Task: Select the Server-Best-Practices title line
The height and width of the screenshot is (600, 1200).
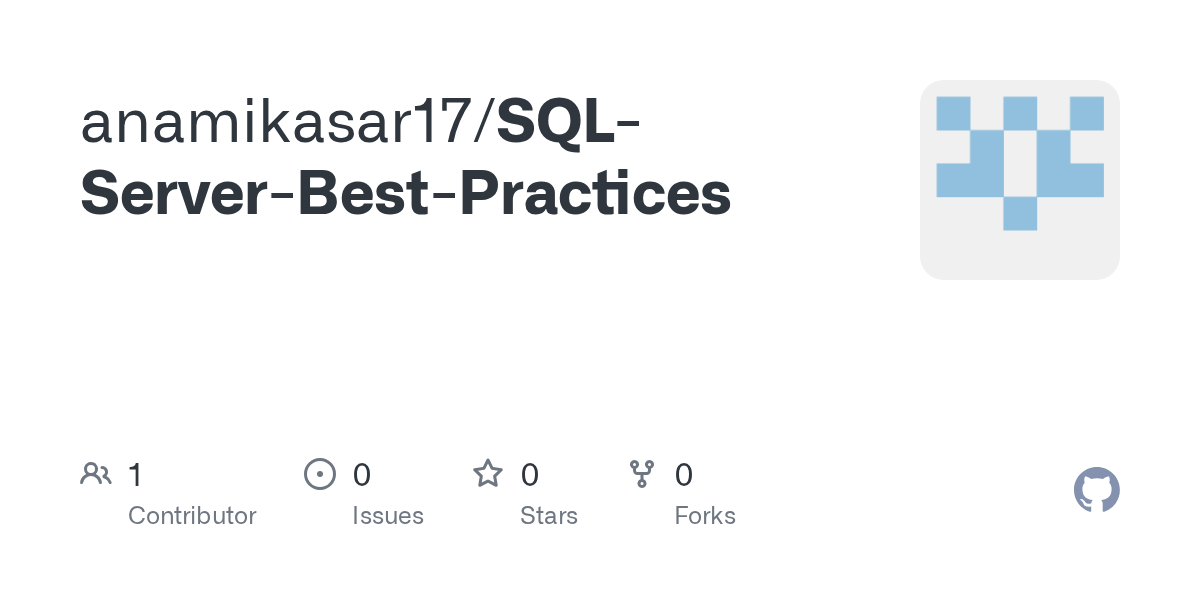Action: tap(406, 194)
